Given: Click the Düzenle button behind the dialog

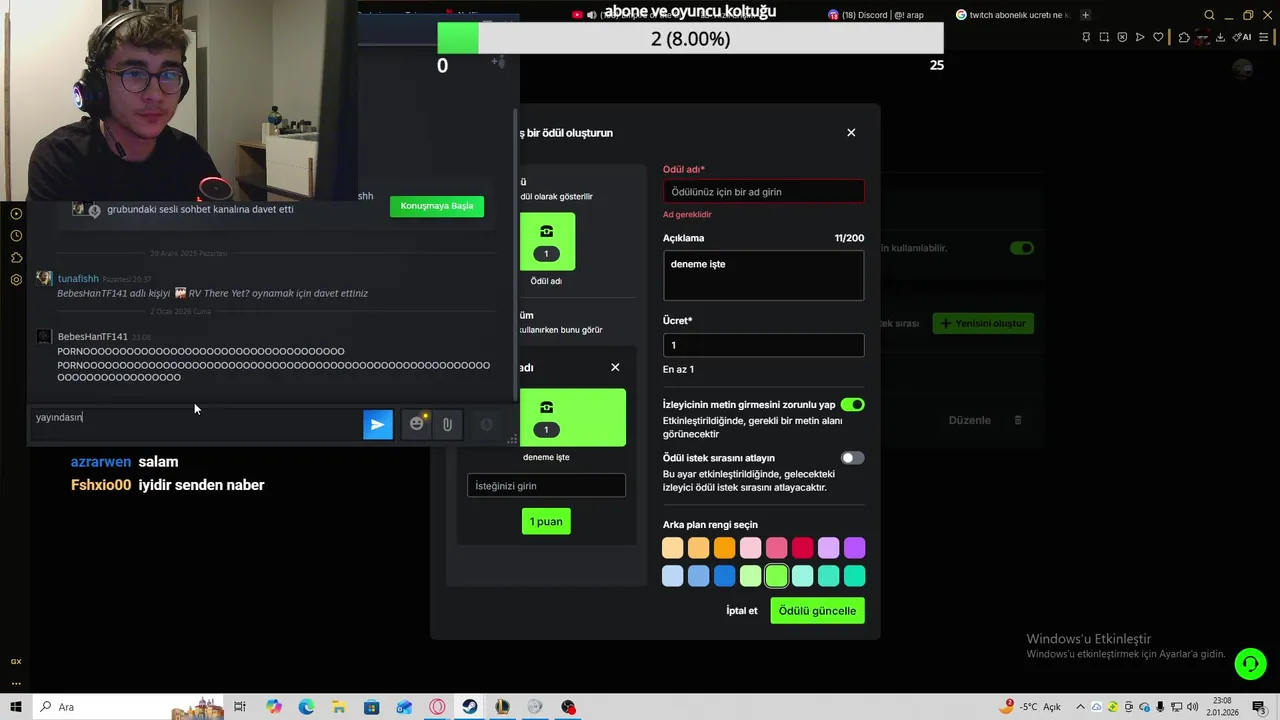Looking at the screenshot, I should (x=969, y=420).
